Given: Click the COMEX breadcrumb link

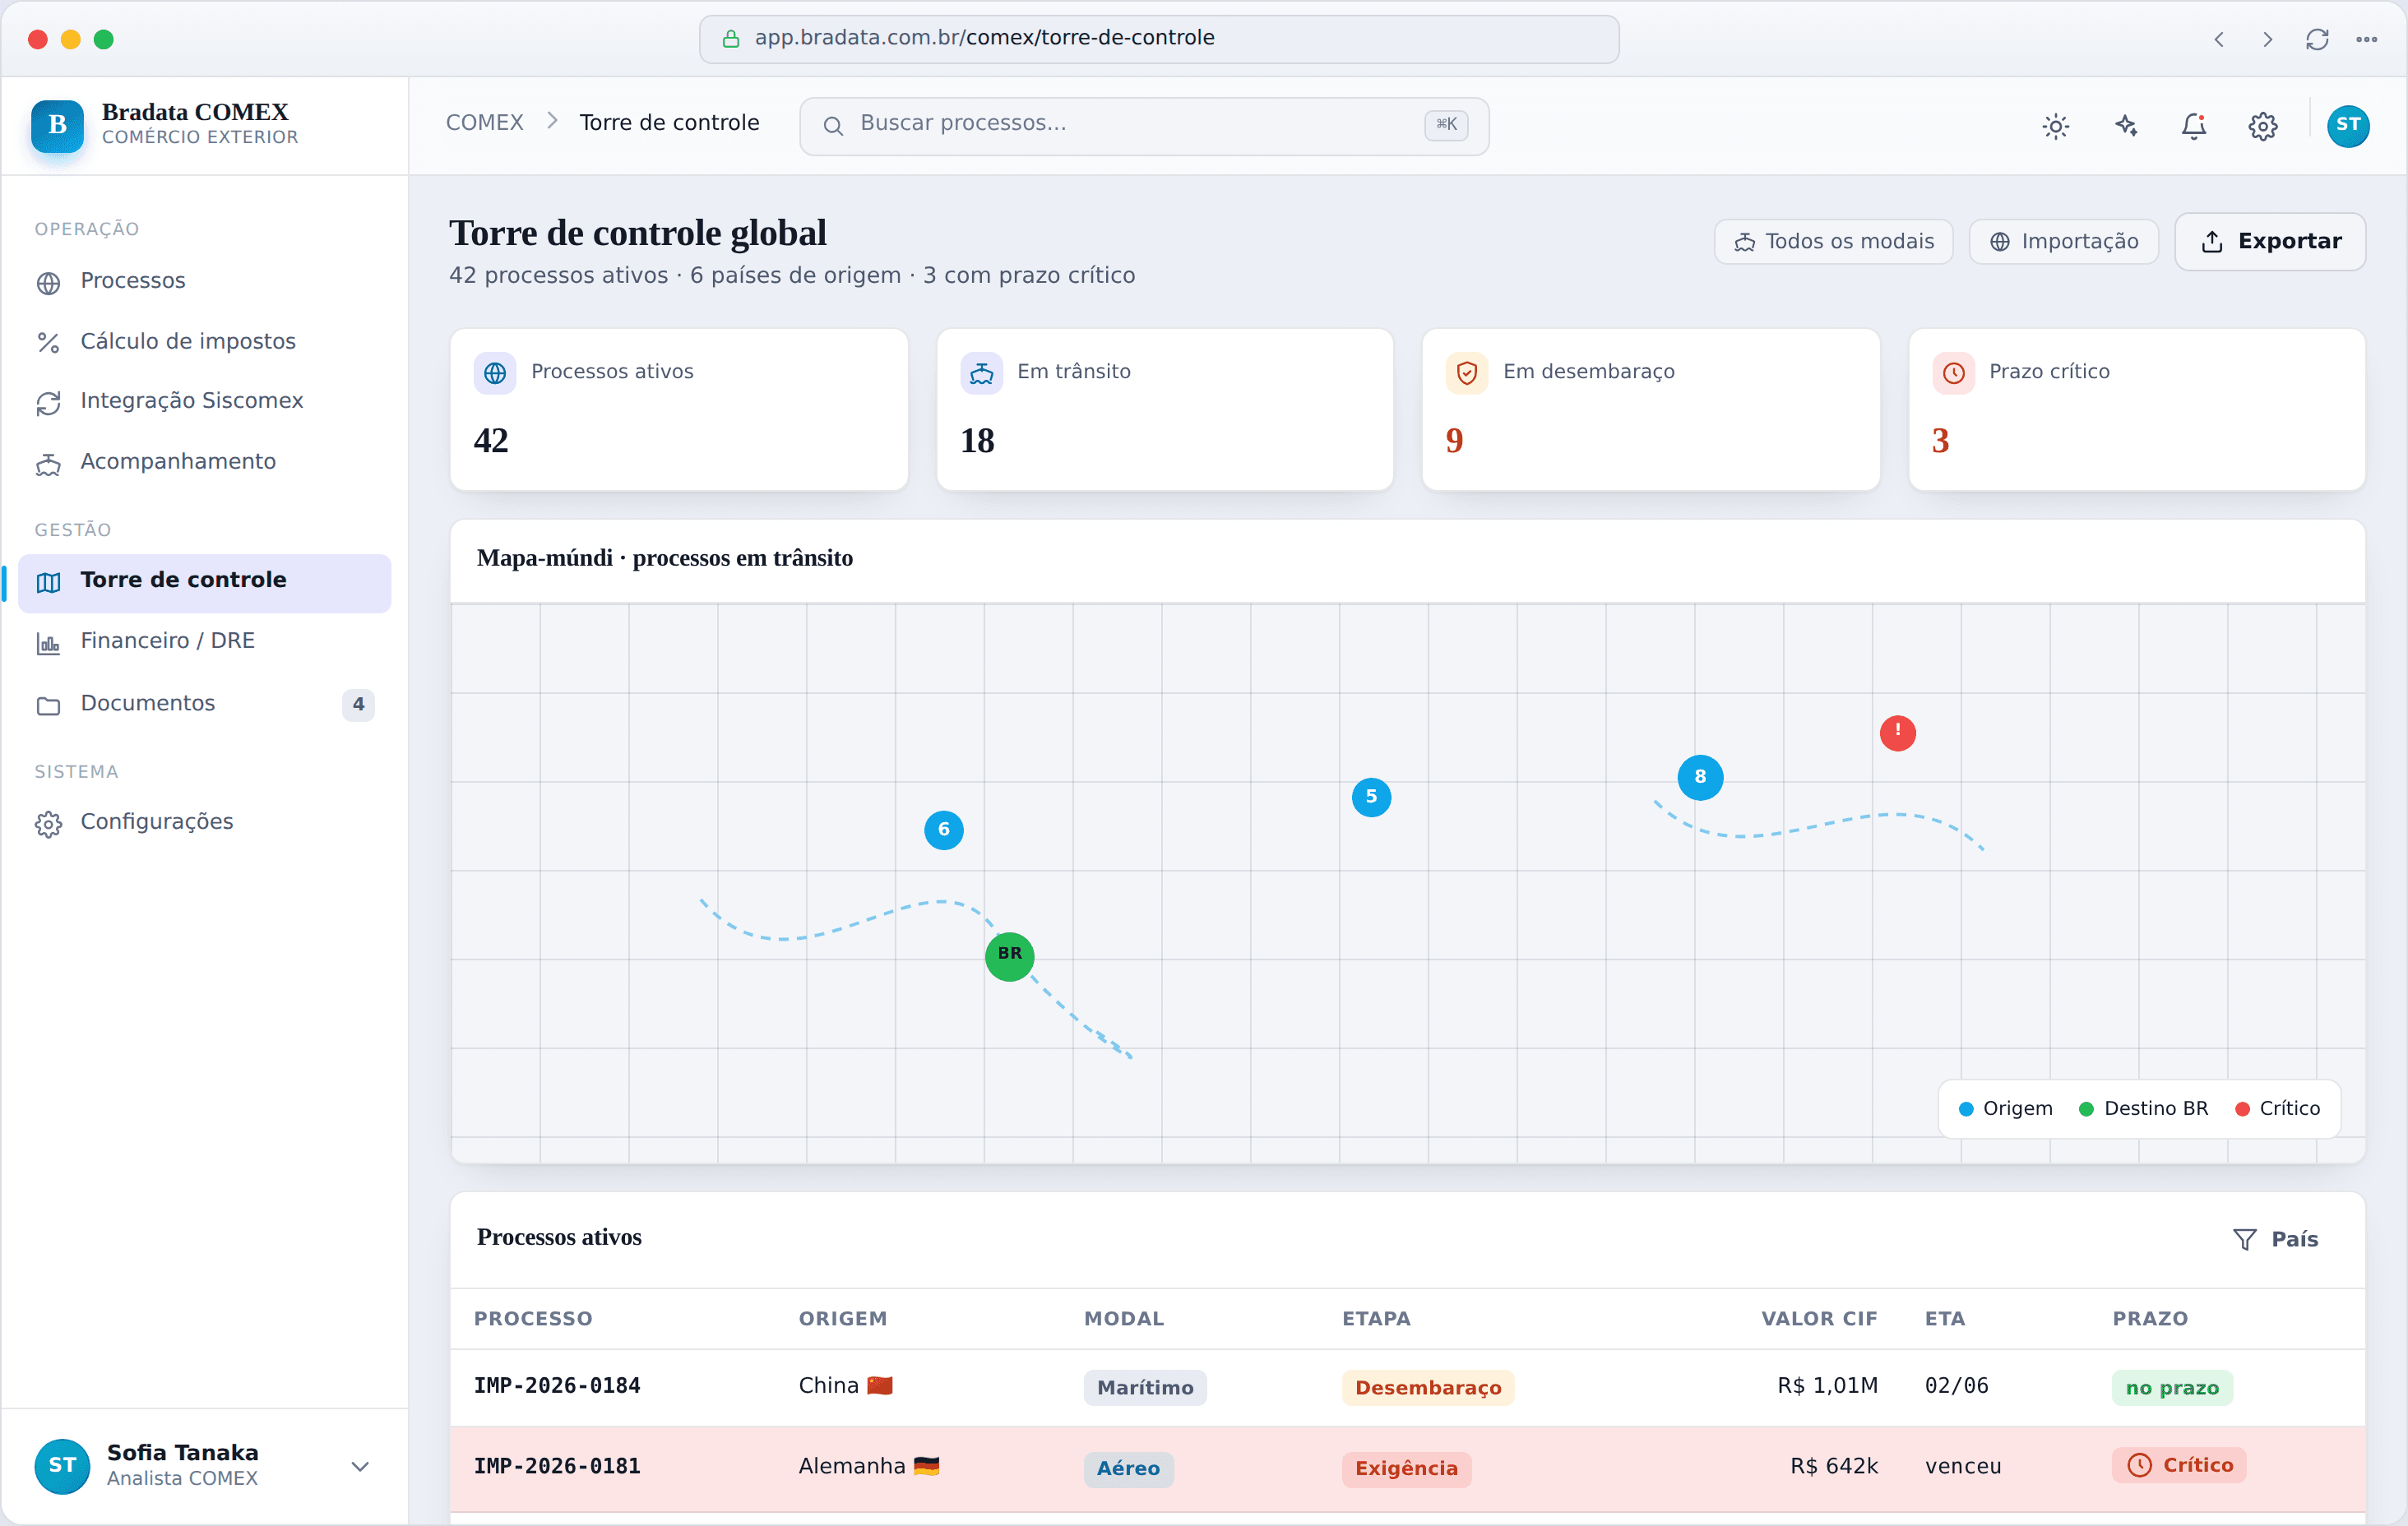Looking at the screenshot, I should click(x=484, y=122).
